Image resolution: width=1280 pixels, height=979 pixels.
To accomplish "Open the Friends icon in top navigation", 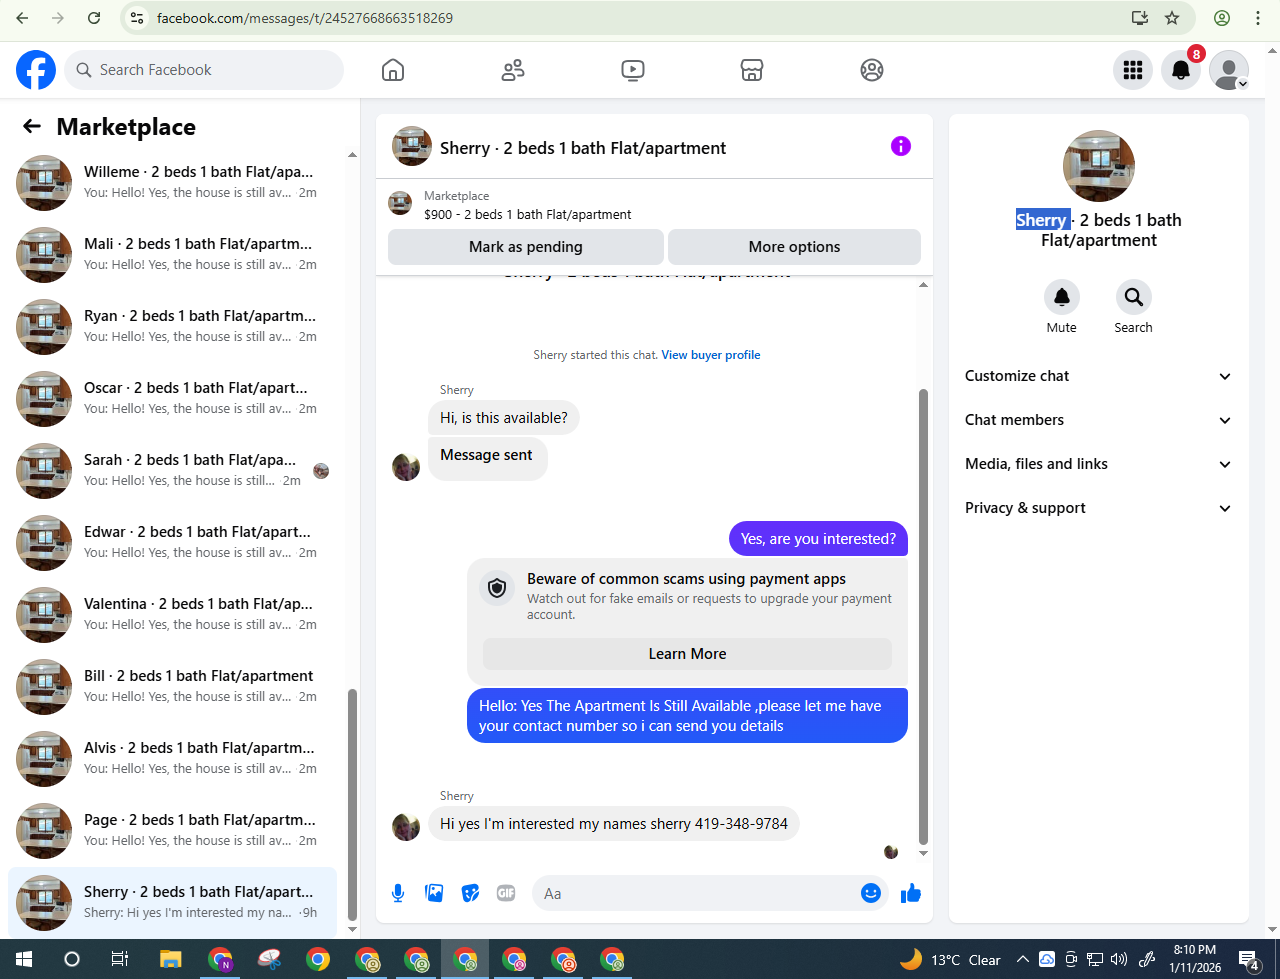I will click(513, 70).
